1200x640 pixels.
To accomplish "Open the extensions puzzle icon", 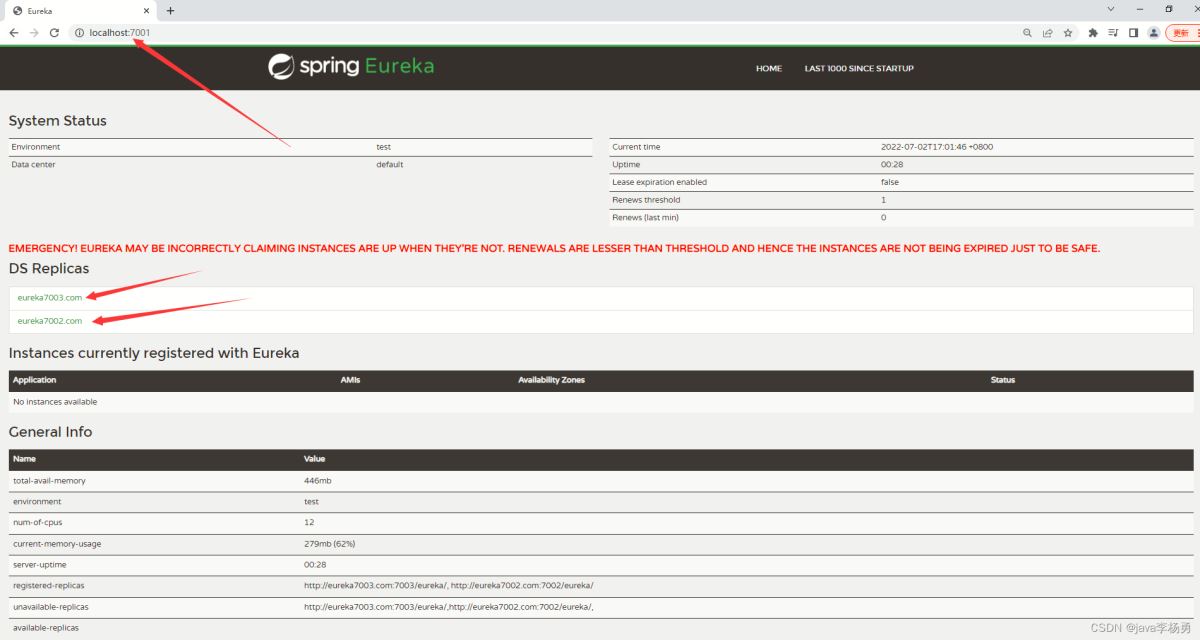I will point(1093,33).
